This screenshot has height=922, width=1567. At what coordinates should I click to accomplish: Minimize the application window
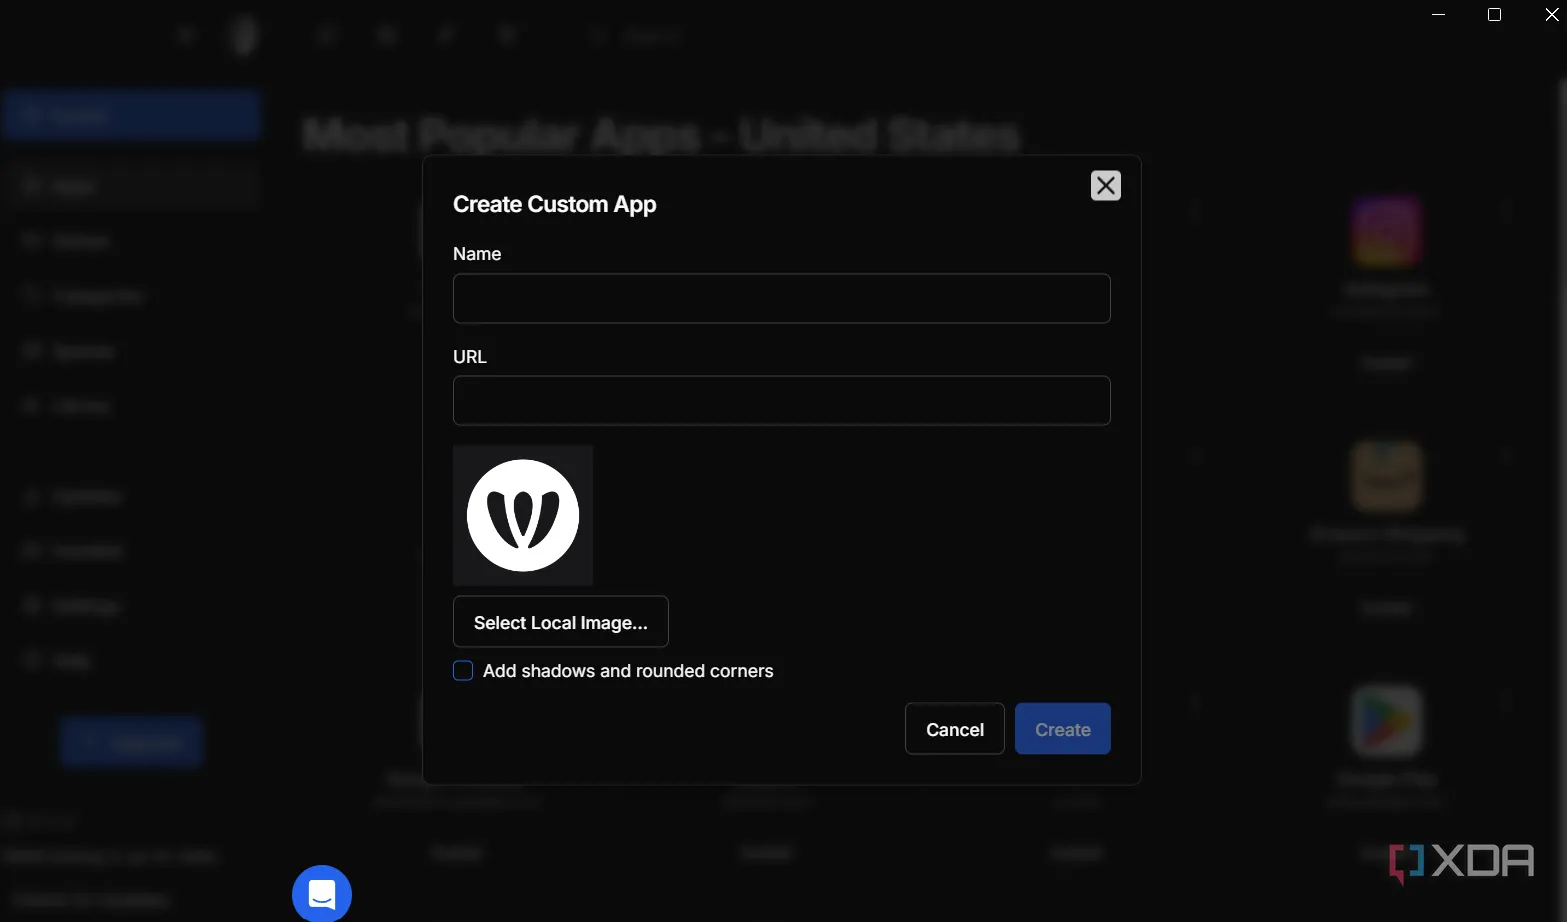pos(1438,15)
